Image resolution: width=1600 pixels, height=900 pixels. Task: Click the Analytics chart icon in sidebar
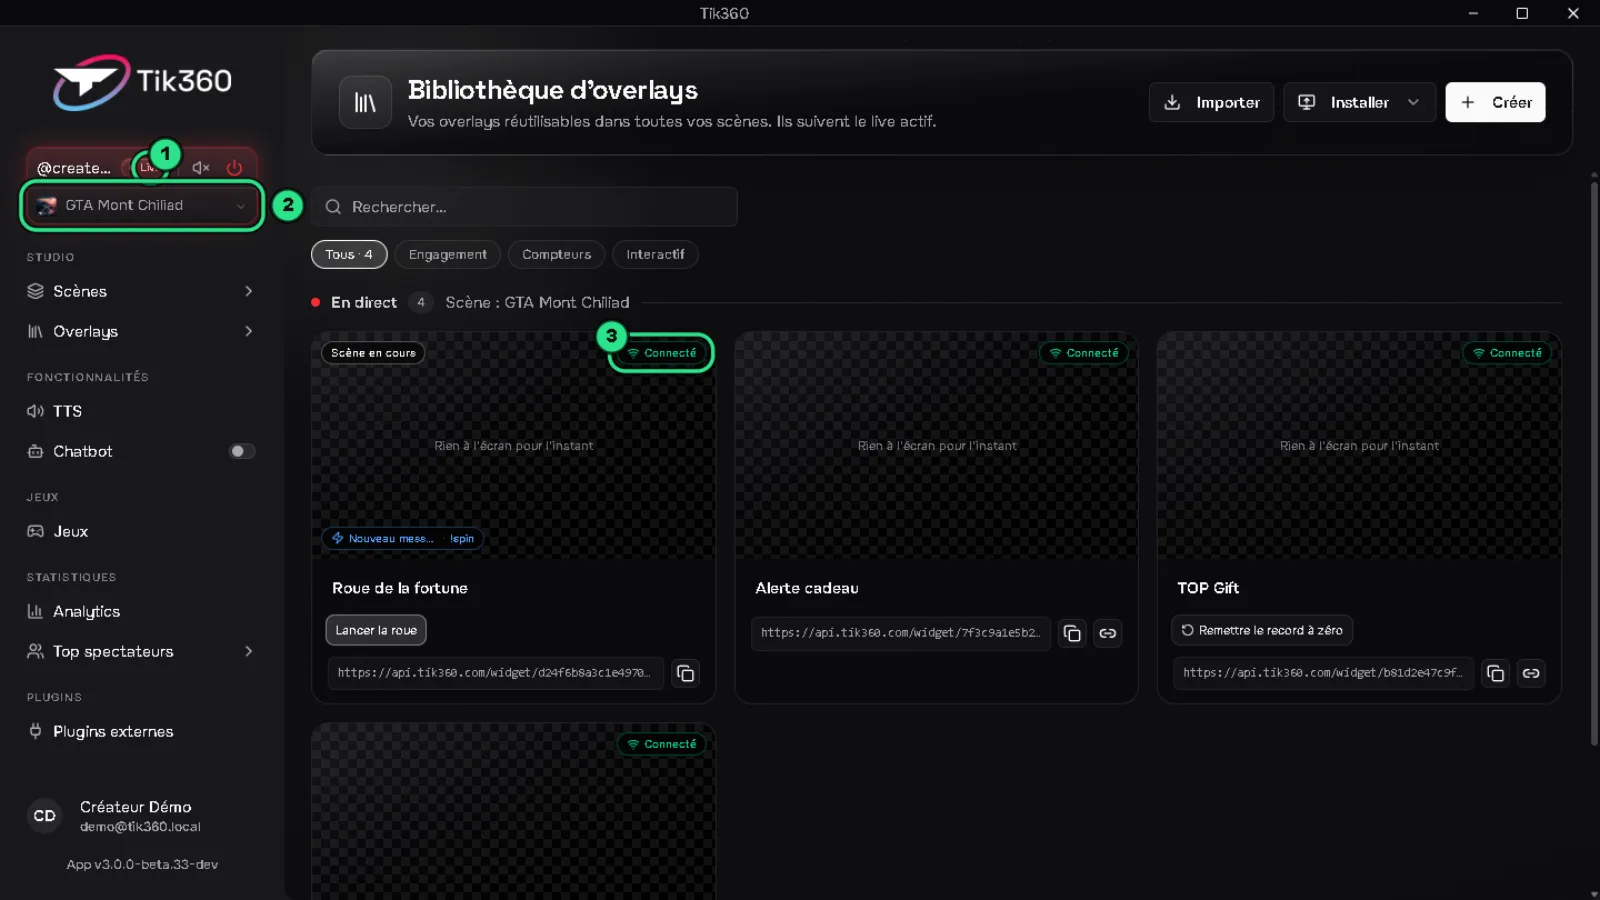click(x=35, y=611)
